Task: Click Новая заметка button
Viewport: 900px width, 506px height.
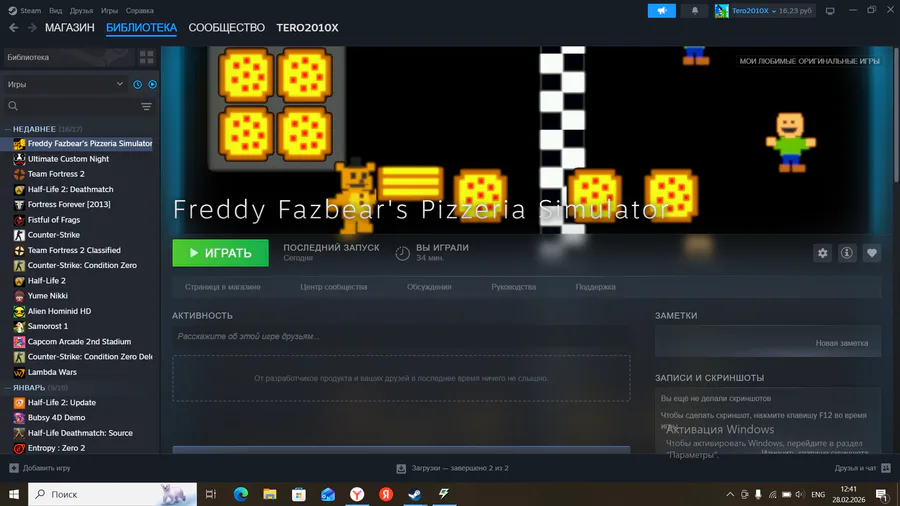Action: pyautogui.click(x=841, y=343)
